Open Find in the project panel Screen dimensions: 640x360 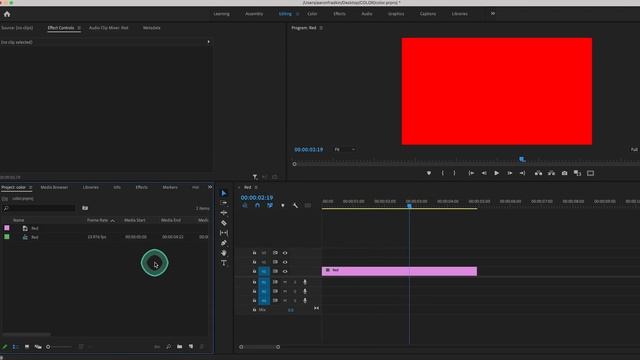[169, 347]
